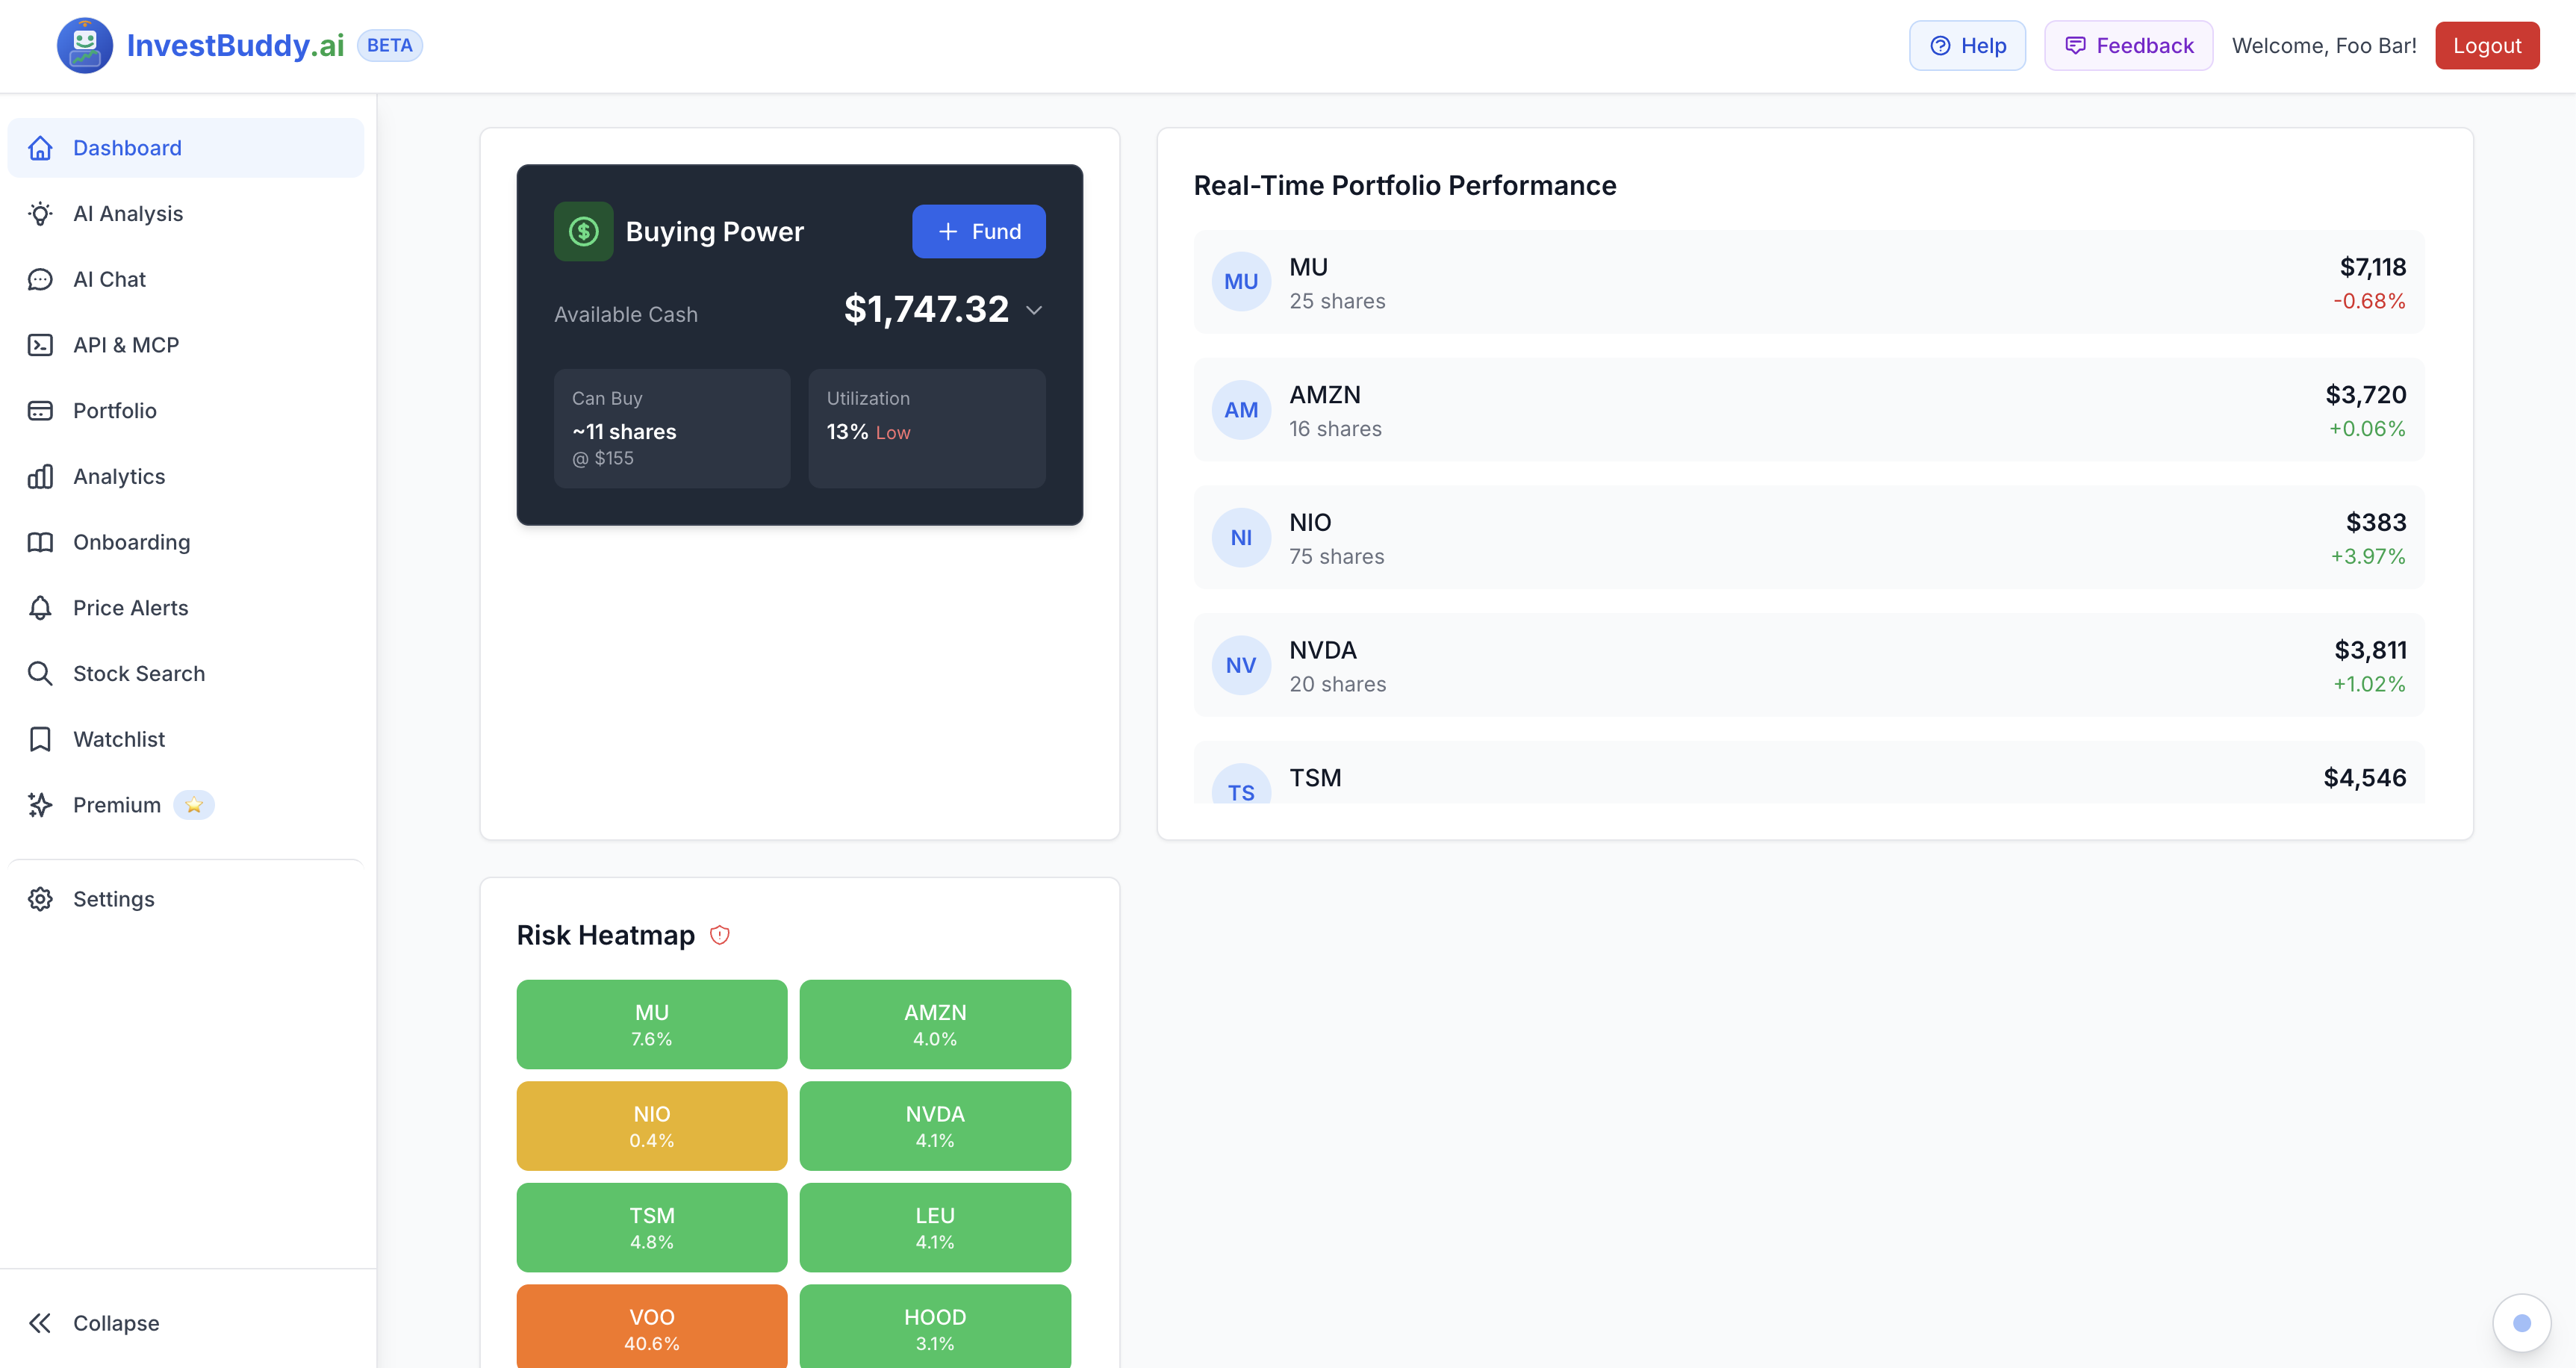
Task: Click the Risk Heatmap shield icon
Action: (x=720, y=935)
